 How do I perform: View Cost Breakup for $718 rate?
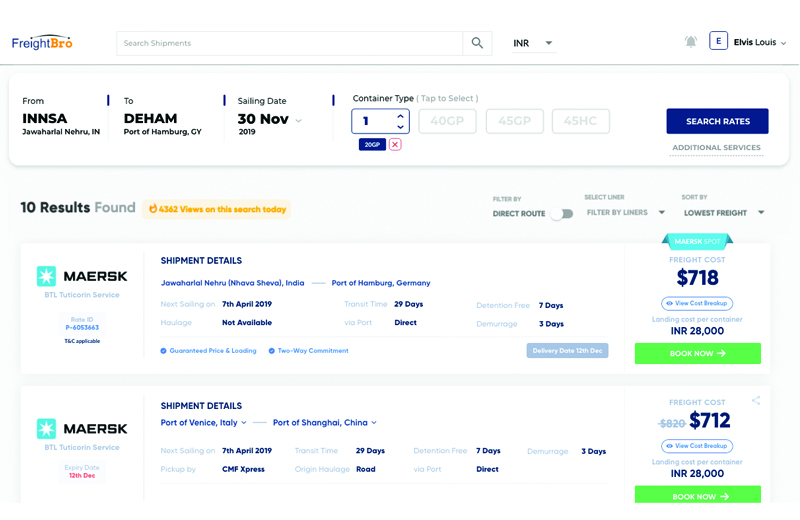tap(697, 303)
